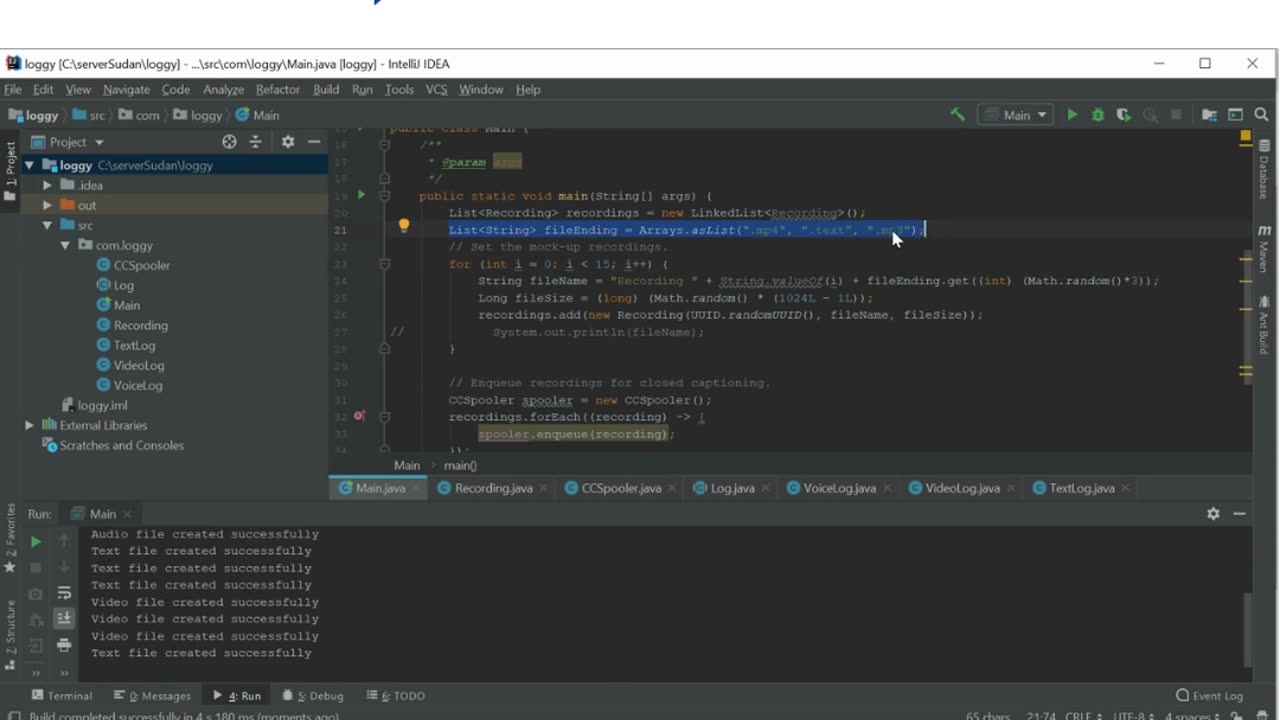Open the Main run configuration dropdown
The height and width of the screenshot is (720, 1280).
click(1015, 115)
